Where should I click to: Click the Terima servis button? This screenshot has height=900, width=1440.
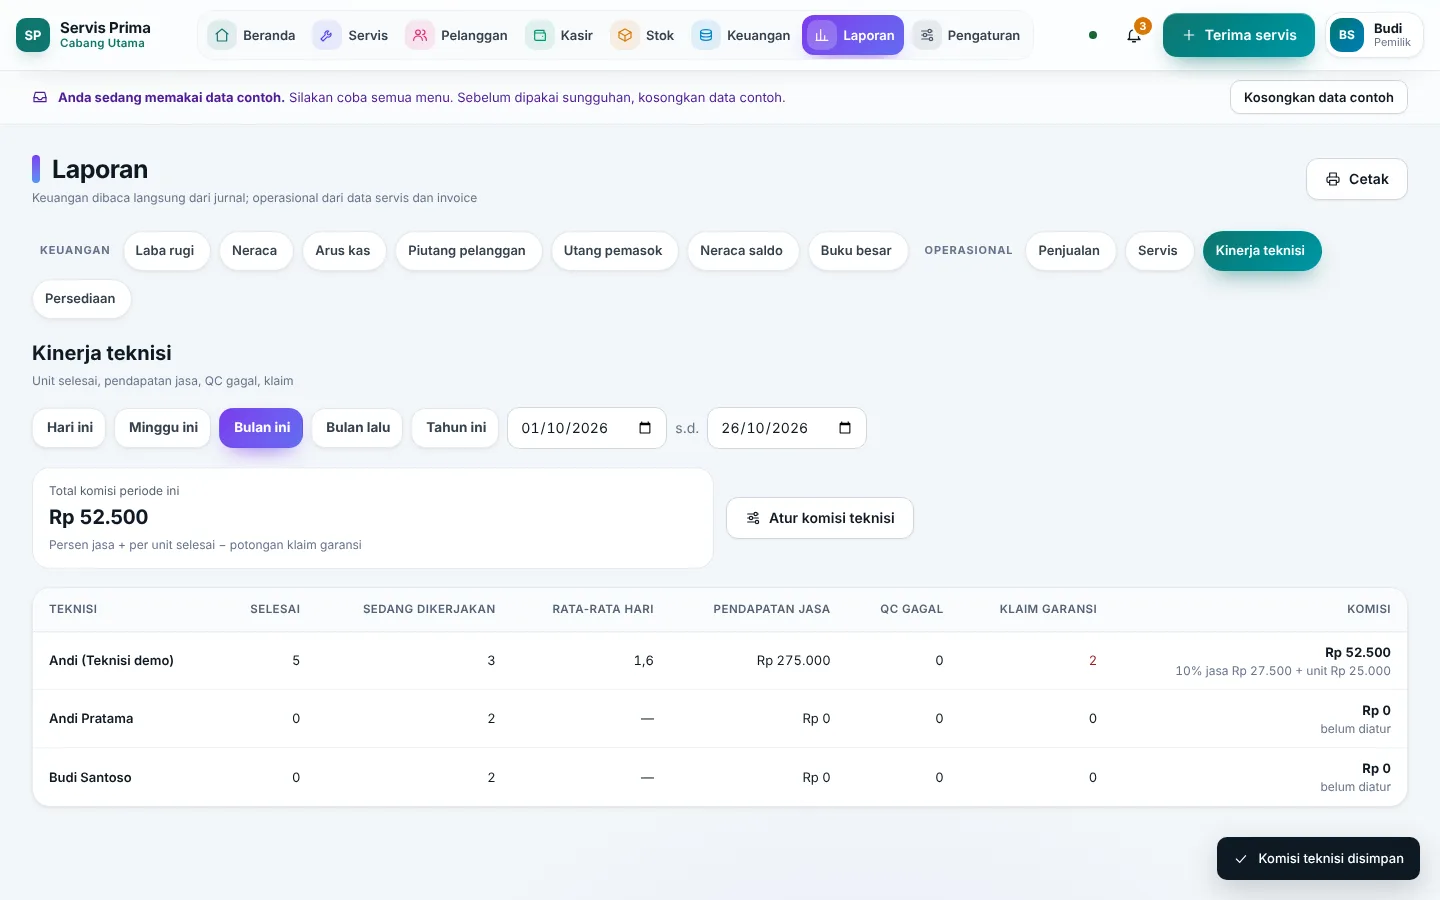pyautogui.click(x=1239, y=35)
